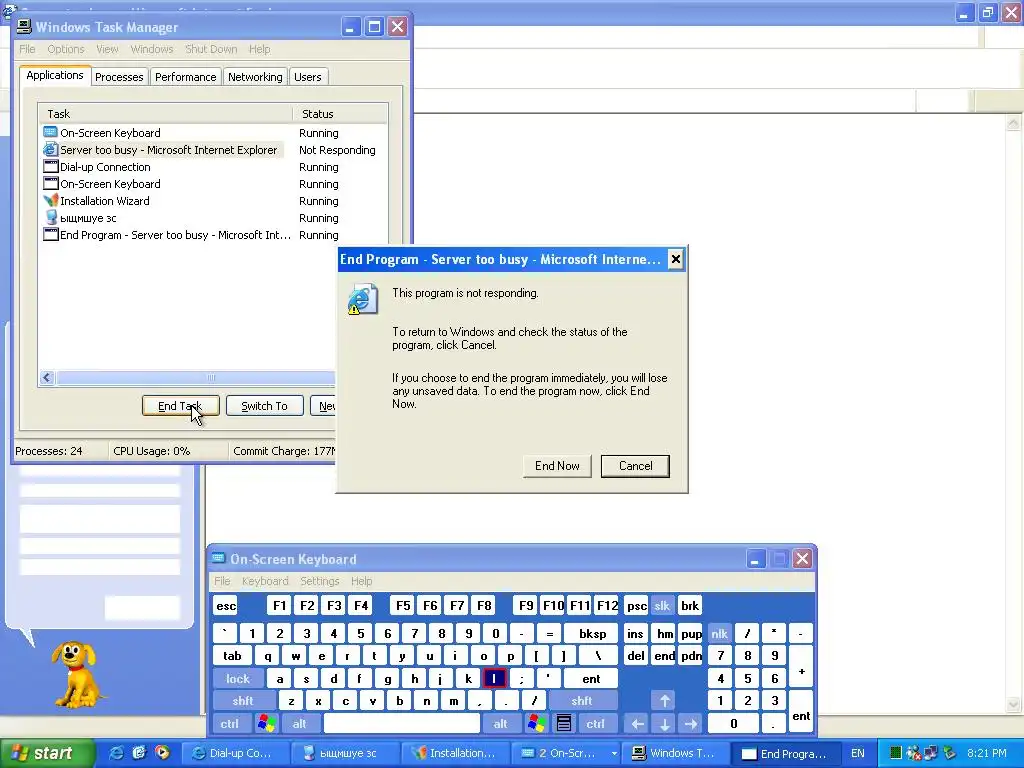This screenshot has height=768, width=1024.
Task: Open Task Manager's Shut Down menu
Action: pos(211,49)
